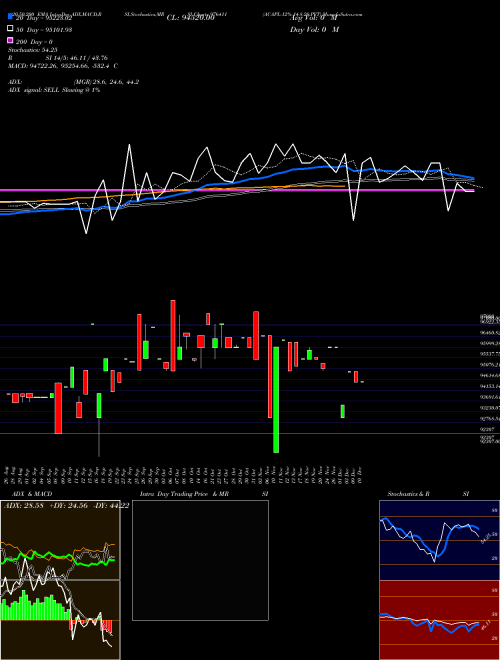
Task: Click the 'ADX: (MGR) 28.6, 24.6, 44.2' line
Action: pos(73,82)
